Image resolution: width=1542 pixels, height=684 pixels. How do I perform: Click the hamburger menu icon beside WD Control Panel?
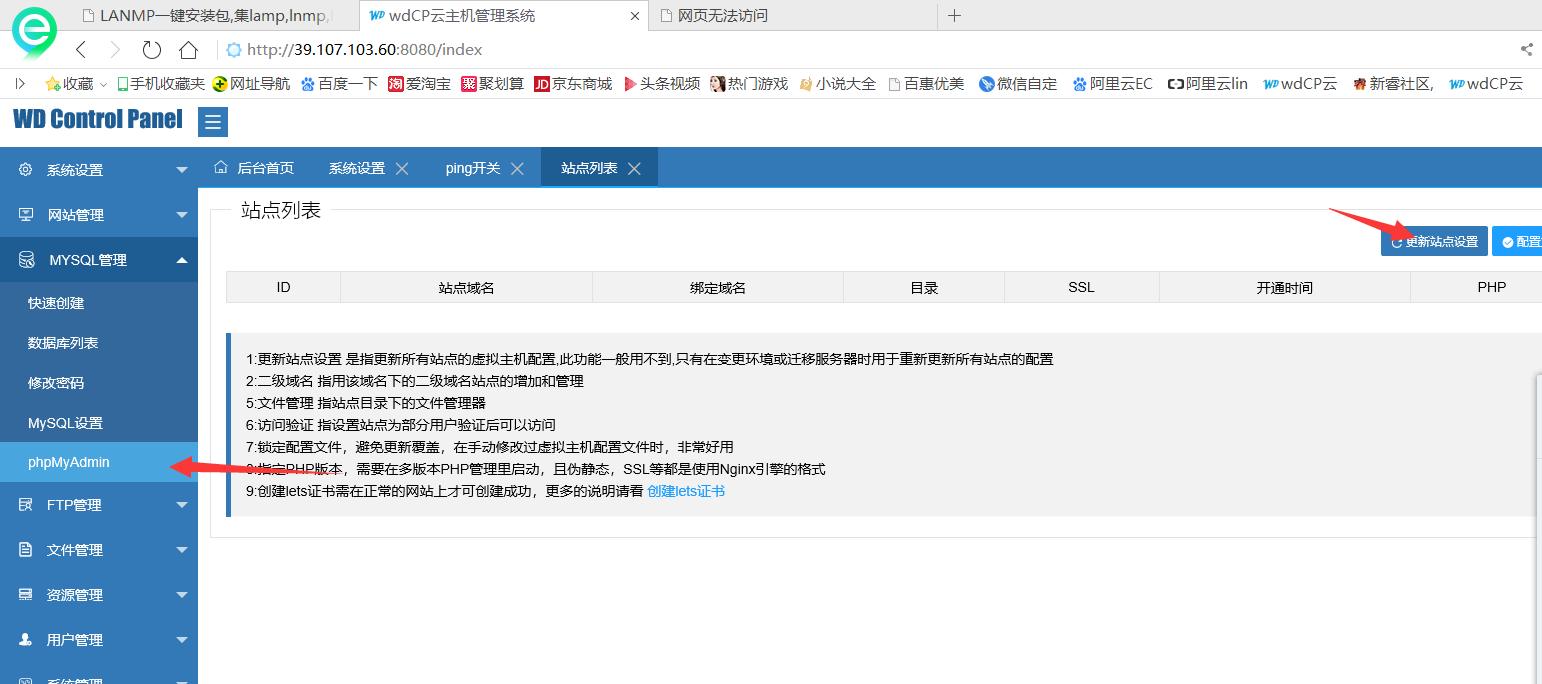click(x=213, y=123)
